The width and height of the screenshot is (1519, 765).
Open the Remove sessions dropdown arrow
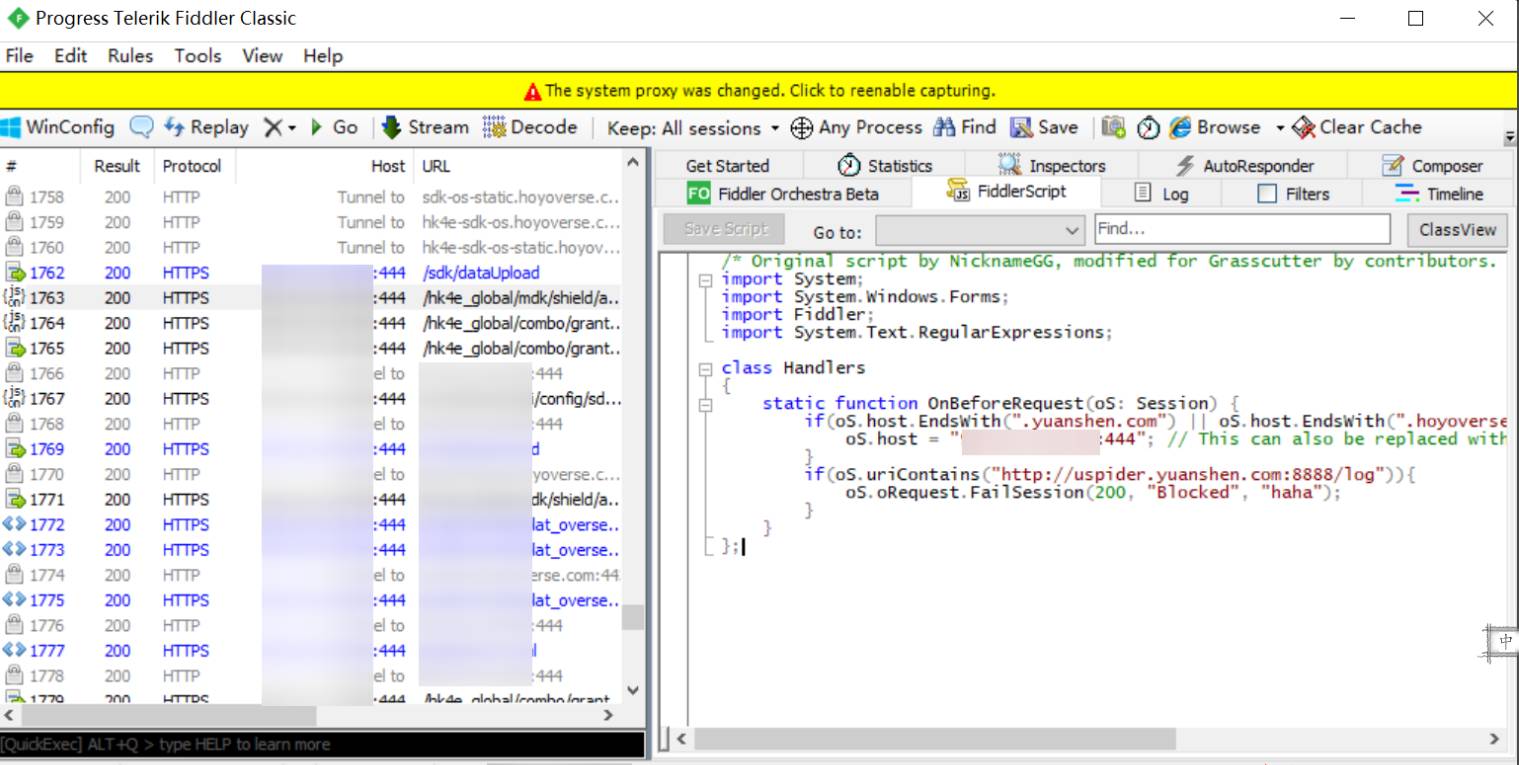pos(292,128)
